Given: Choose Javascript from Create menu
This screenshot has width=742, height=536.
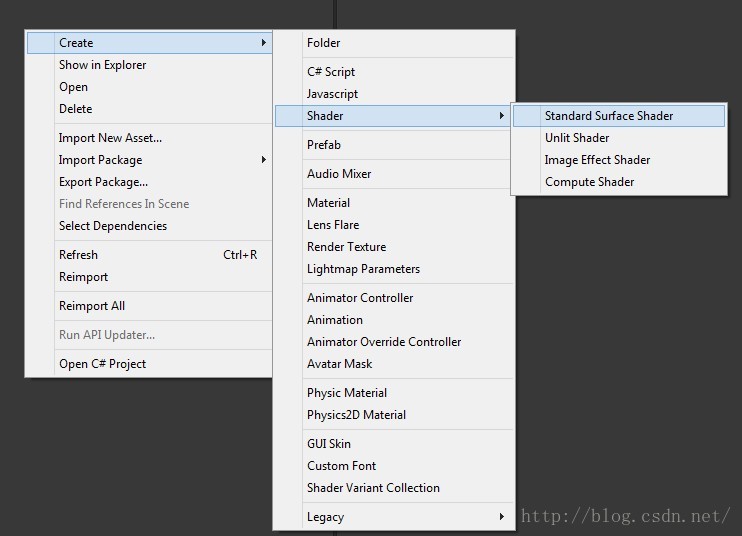Looking at the screenshot, I should pyautogui.click(x=394, y=94).
